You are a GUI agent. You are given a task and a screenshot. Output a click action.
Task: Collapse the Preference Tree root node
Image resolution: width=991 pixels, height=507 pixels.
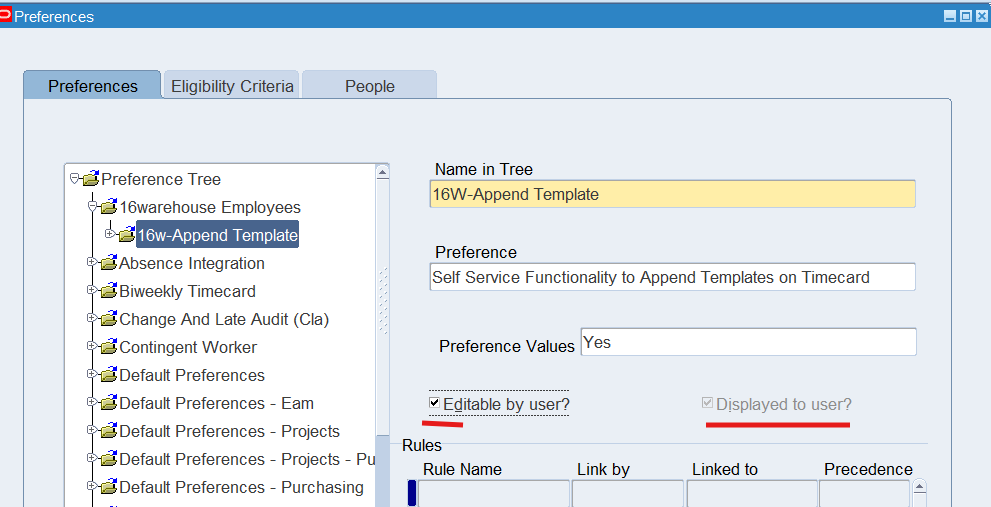click(74, 179)
